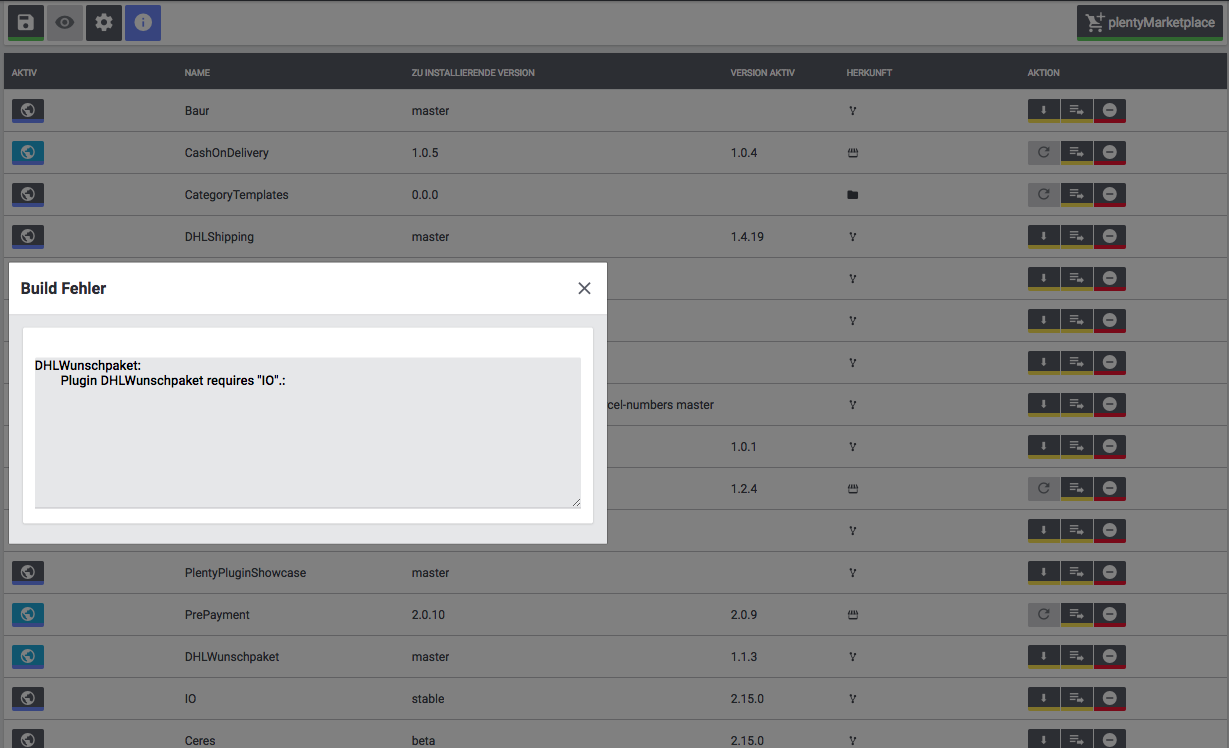
Task: Click refresh icon in row with version 1.2.4
Action: [x=1044, y=489]
